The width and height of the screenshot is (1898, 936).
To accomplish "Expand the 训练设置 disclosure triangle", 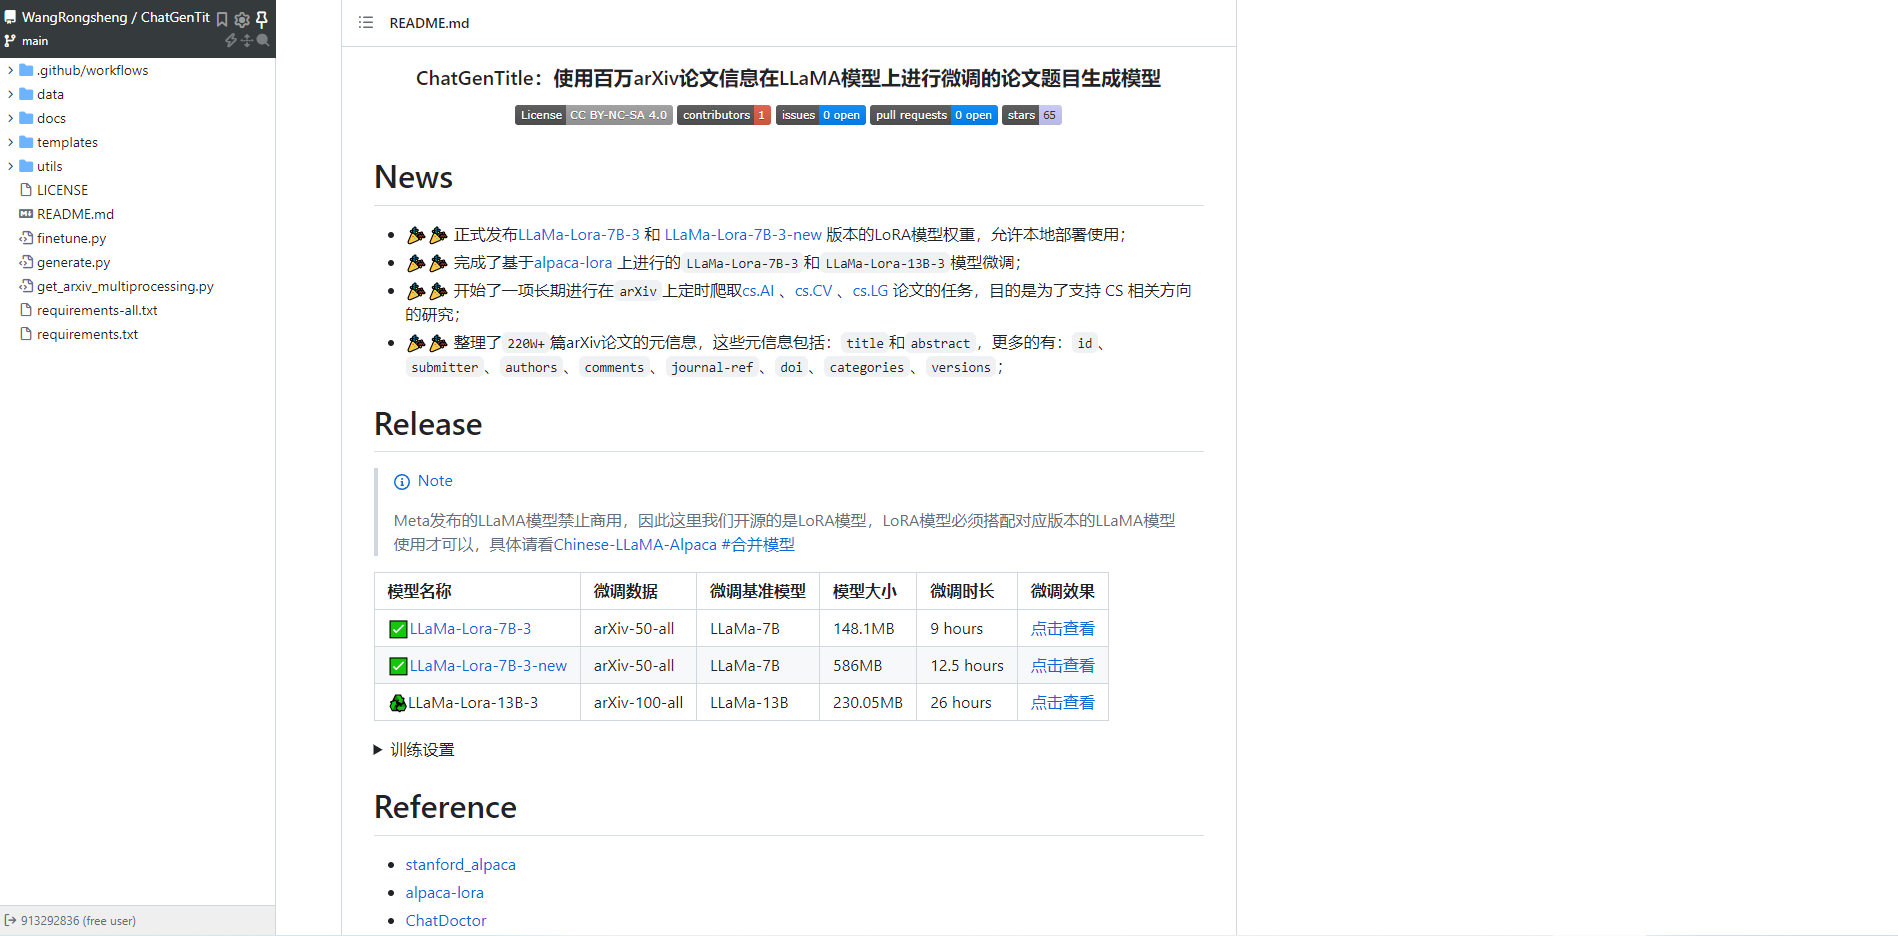I will 378,750.
